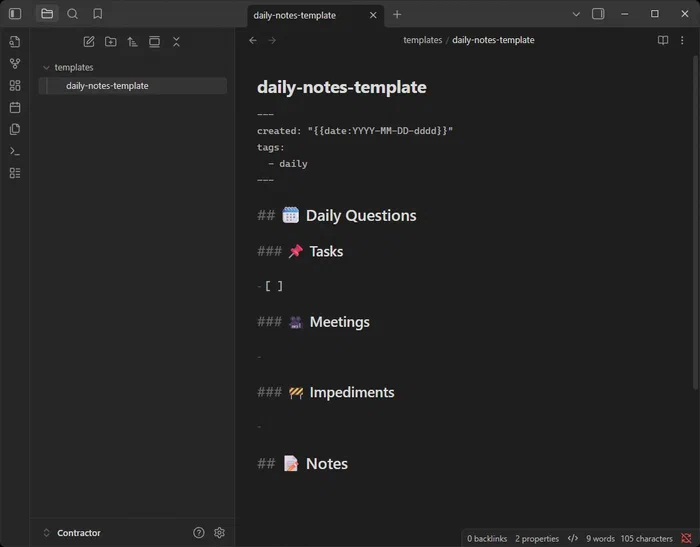This screenshot has height=547, width=700.
Task: Click the bottom ribbon list icon
Action: pos(15,173)
